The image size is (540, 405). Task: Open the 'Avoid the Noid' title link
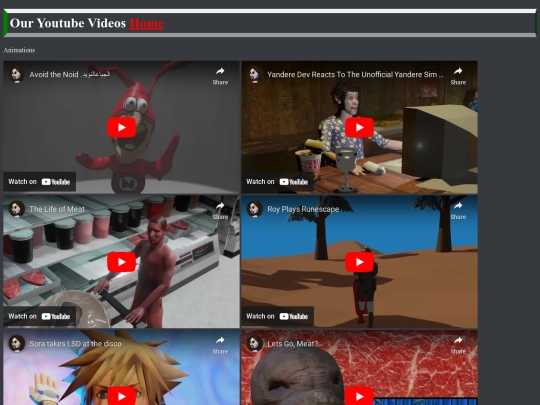[70, 74]
